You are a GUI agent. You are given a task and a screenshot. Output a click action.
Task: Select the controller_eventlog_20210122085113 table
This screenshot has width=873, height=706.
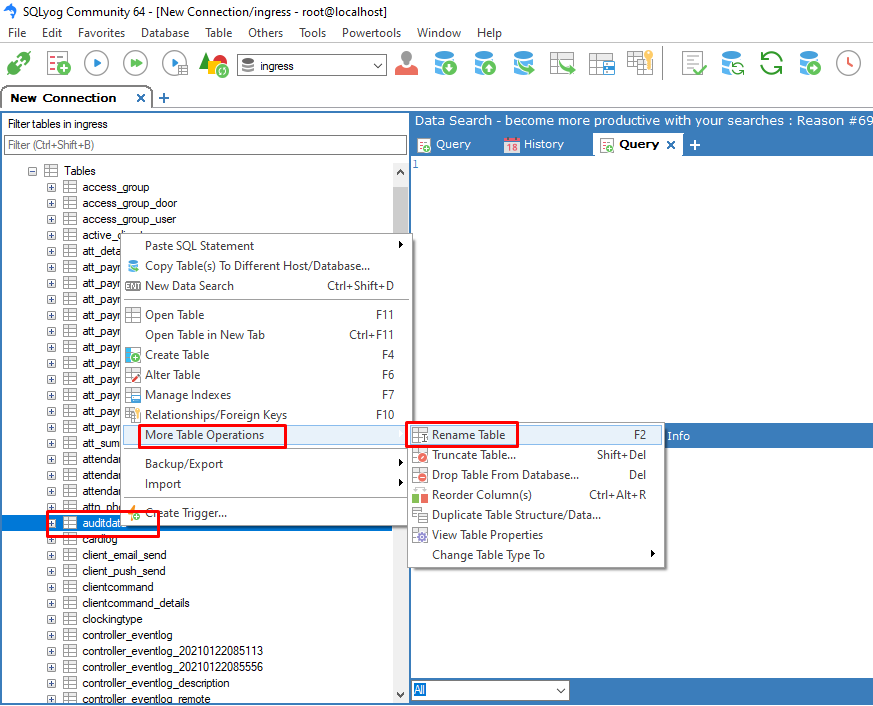click(x=173, y=651)
